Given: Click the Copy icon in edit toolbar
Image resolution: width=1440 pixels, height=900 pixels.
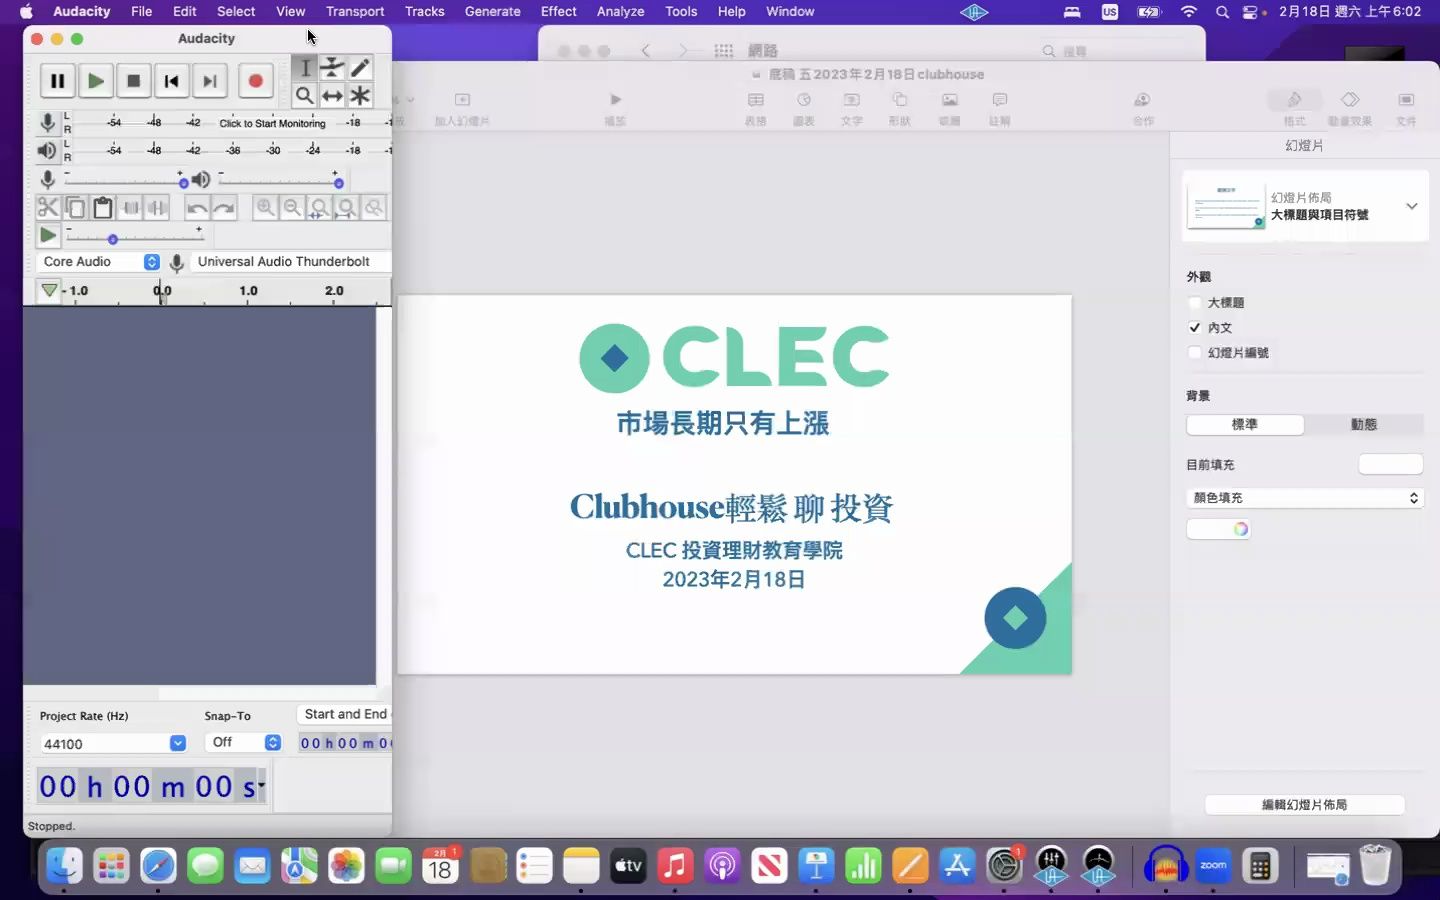Looking at the screenshot, I should (75, 207).
